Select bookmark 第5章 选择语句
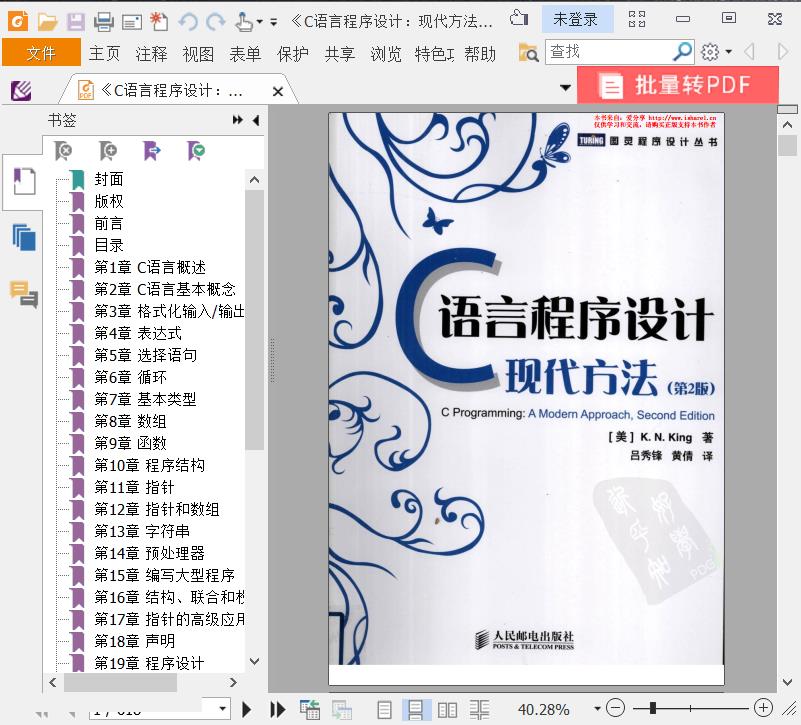The width and height of the screenshot is (801, 725). click(146, 355)
